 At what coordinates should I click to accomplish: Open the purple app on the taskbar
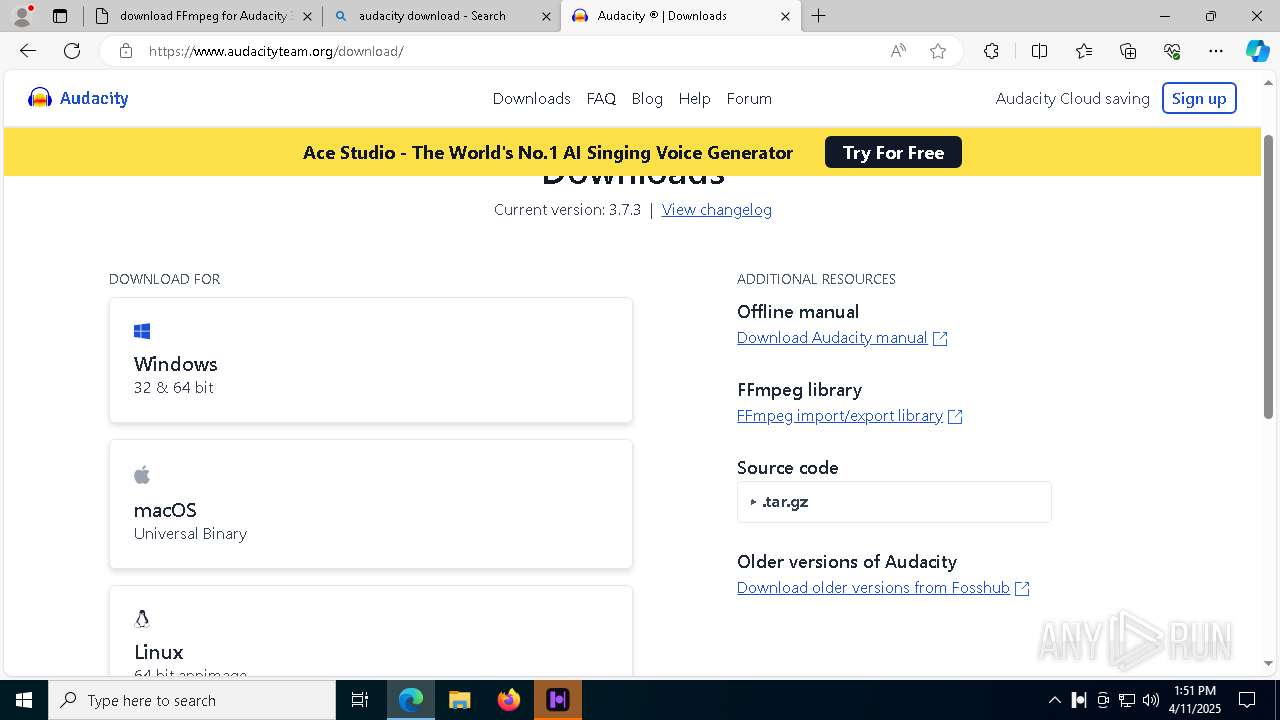[x=558, y=700]
